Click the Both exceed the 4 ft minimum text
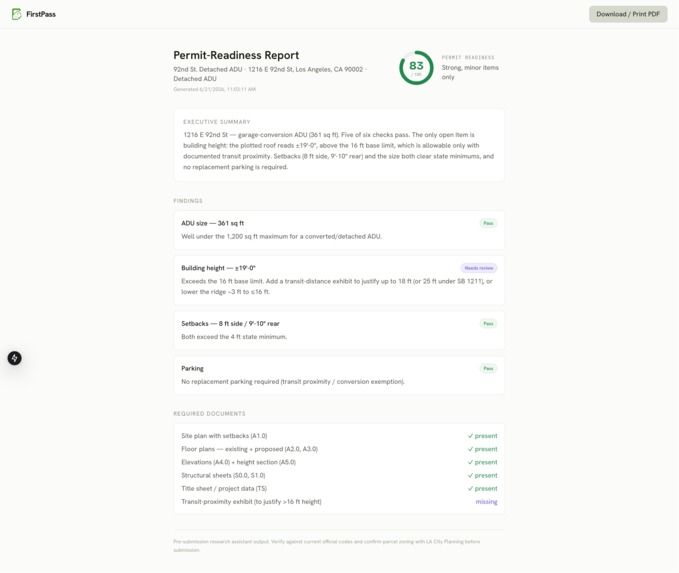Viewport: 679px width, 573px height. tap(234, 337)
